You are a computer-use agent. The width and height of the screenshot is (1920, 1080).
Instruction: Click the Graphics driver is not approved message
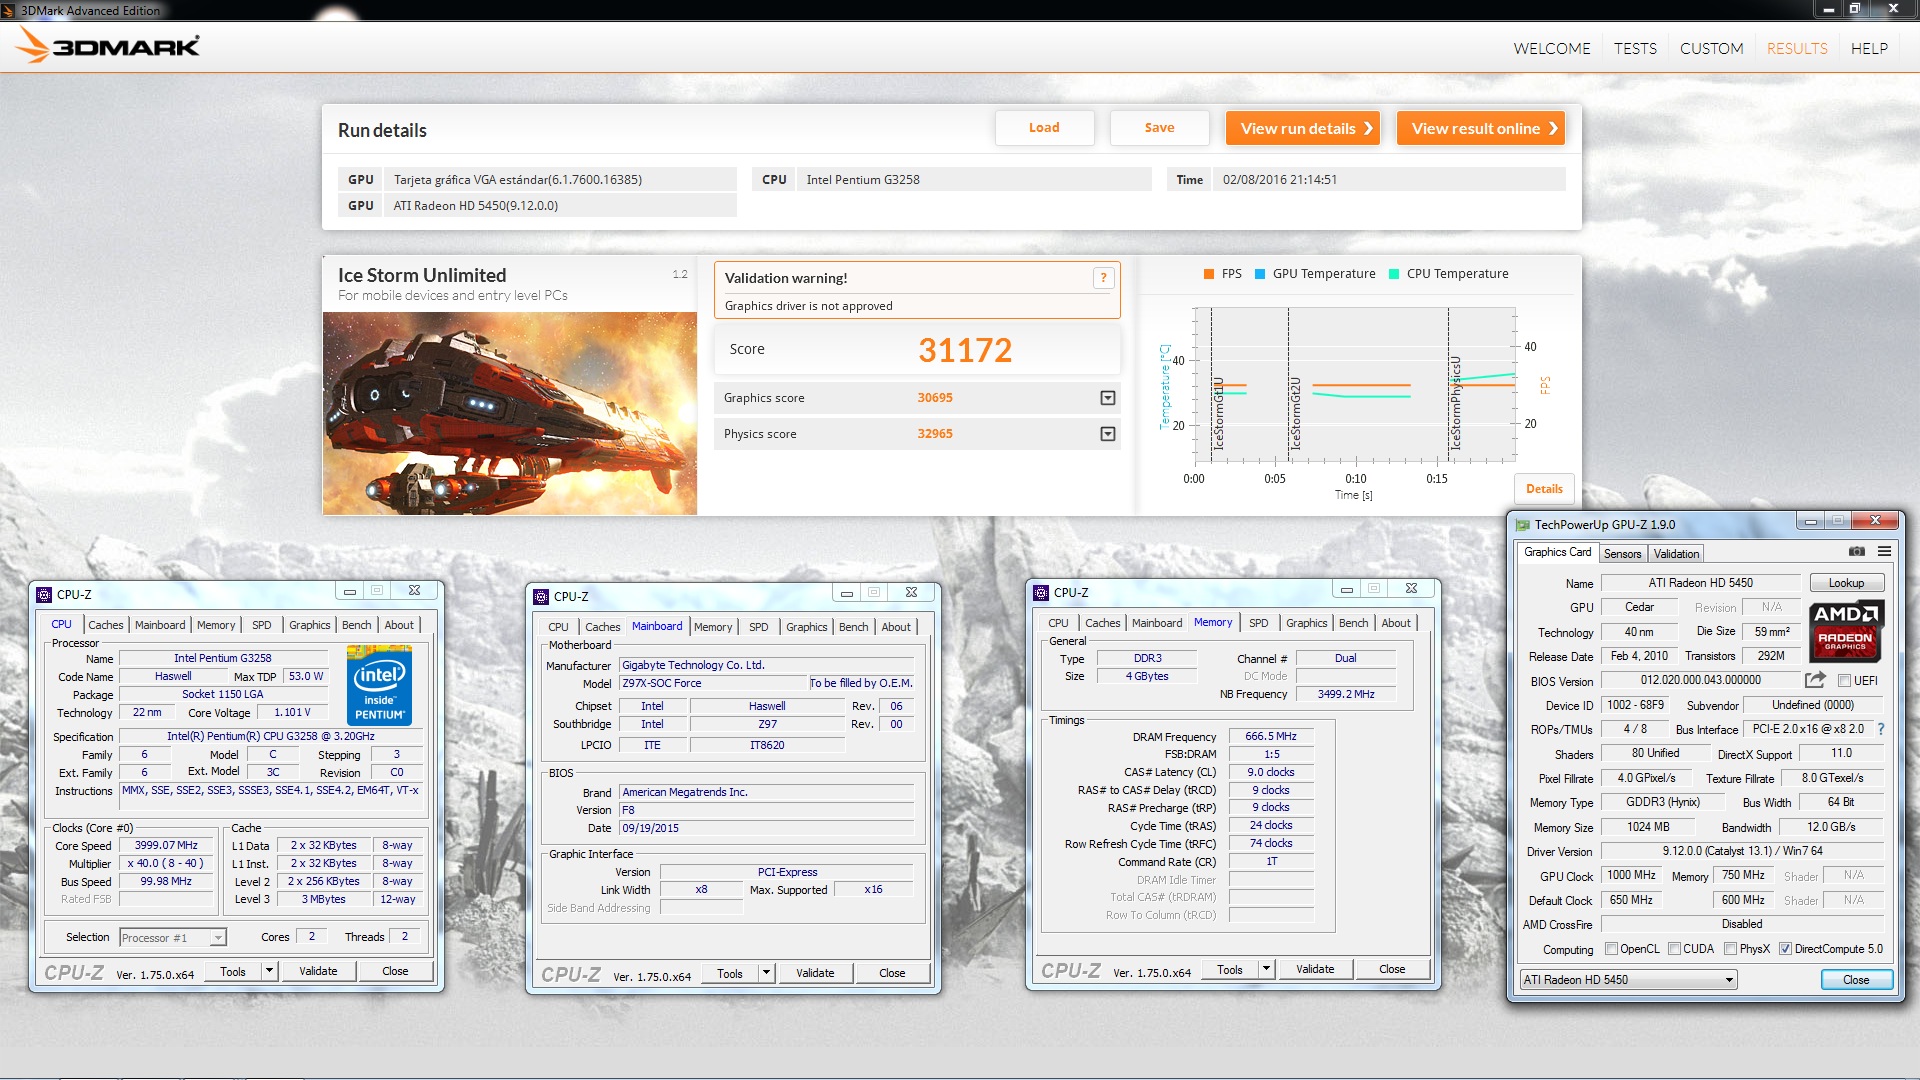pyautogui.click(x=808, y=306)
